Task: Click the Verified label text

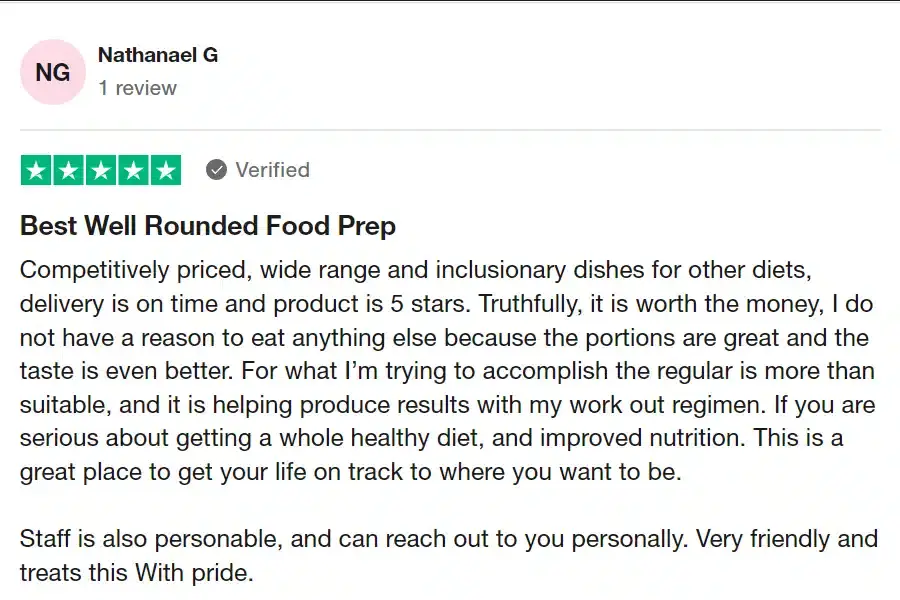Action: pos(272,170)
